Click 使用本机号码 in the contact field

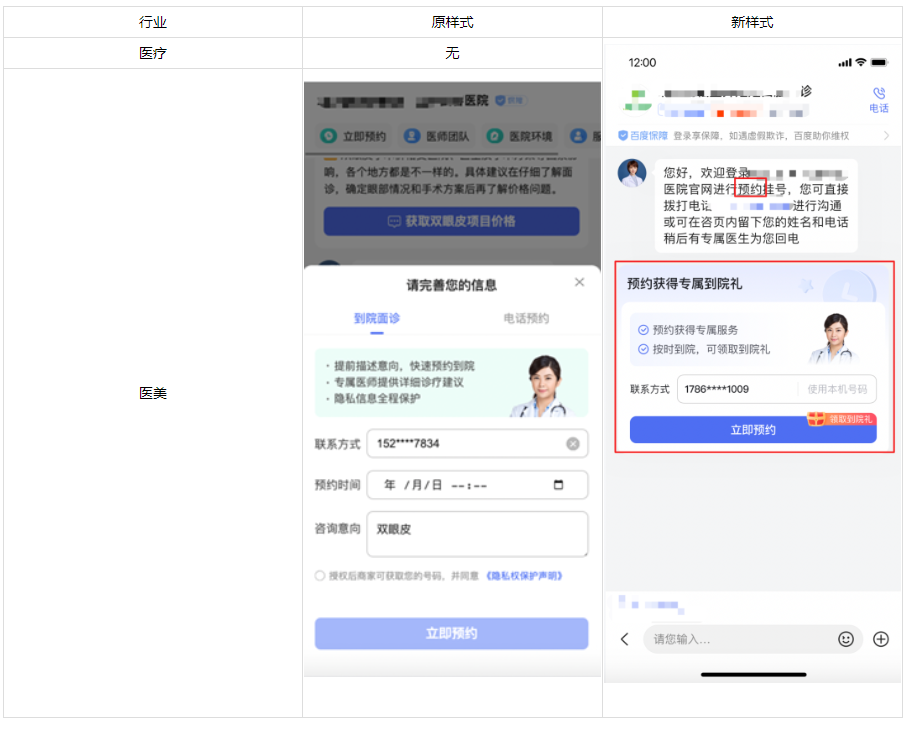(x=837, y=389)
